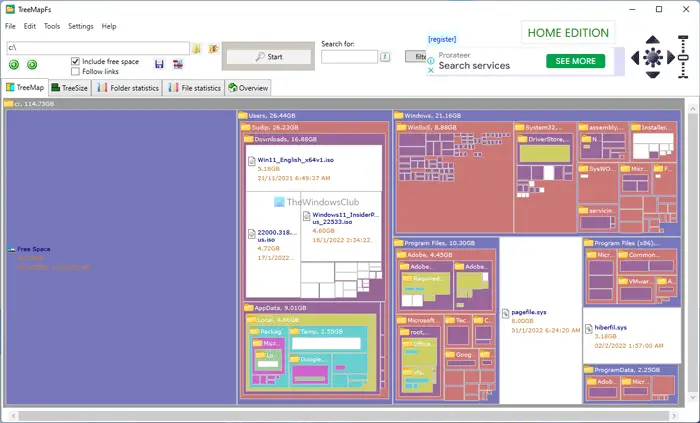Open the Tools menu

pyautogui.click(x=52, y=26)
